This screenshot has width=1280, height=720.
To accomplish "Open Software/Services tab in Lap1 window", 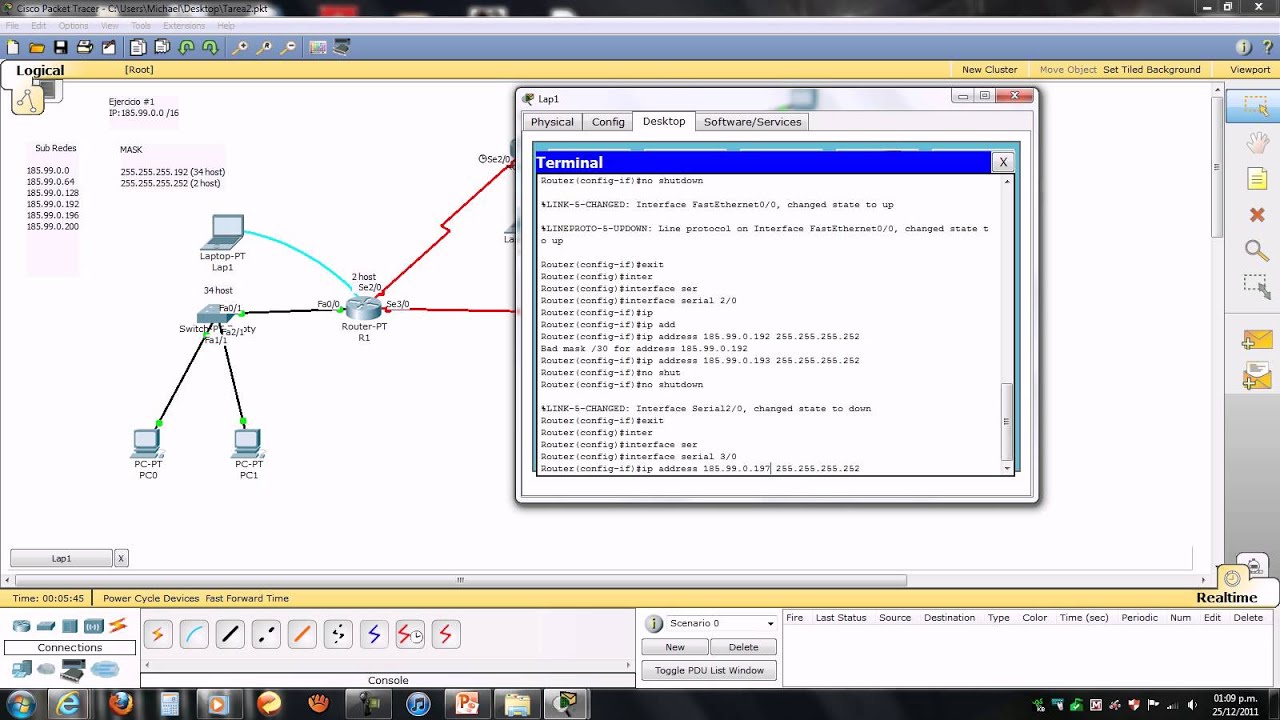I will click(753, 122).
